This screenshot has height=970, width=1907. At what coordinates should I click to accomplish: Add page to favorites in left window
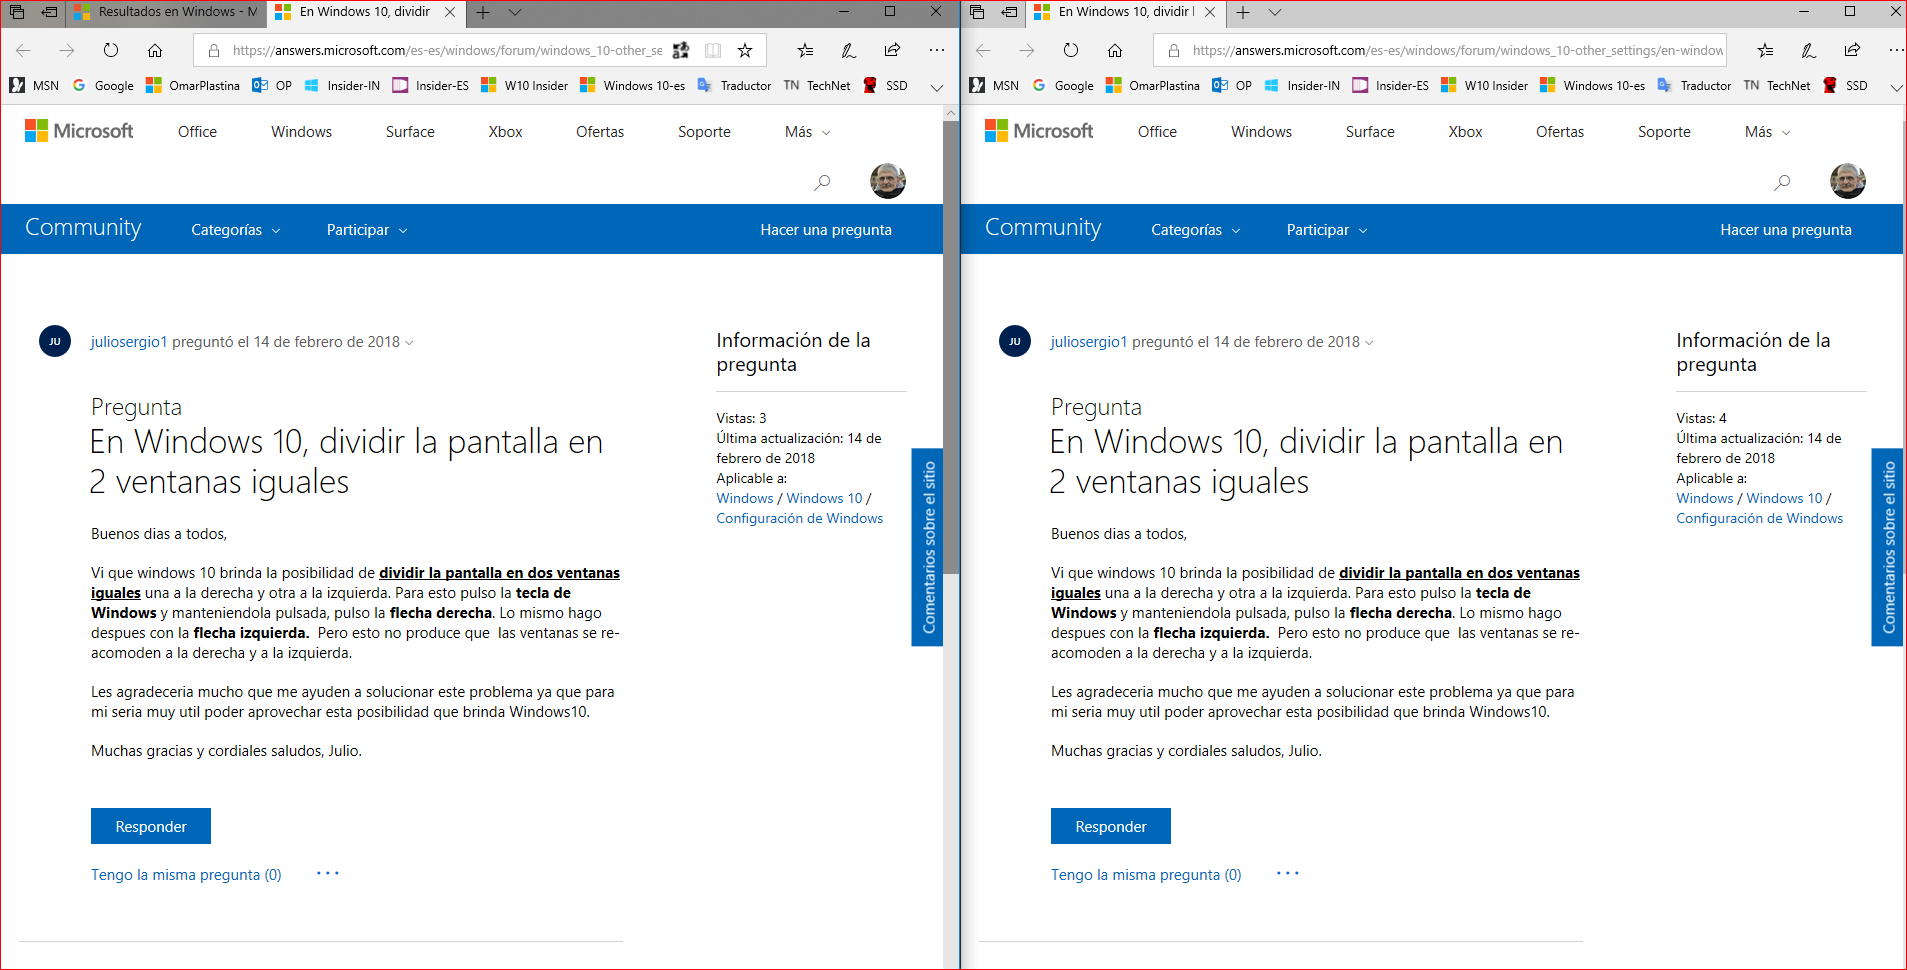click(745, 50)
